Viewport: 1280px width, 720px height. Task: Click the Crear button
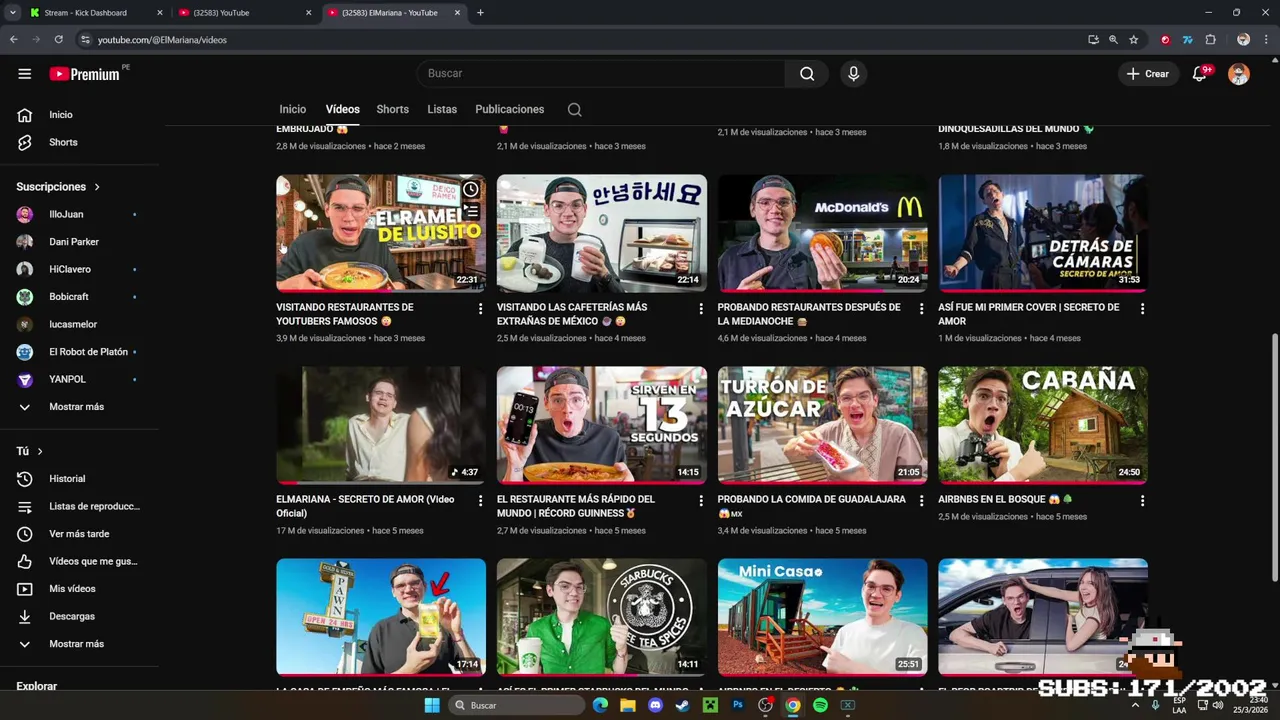click(1148, 74)
